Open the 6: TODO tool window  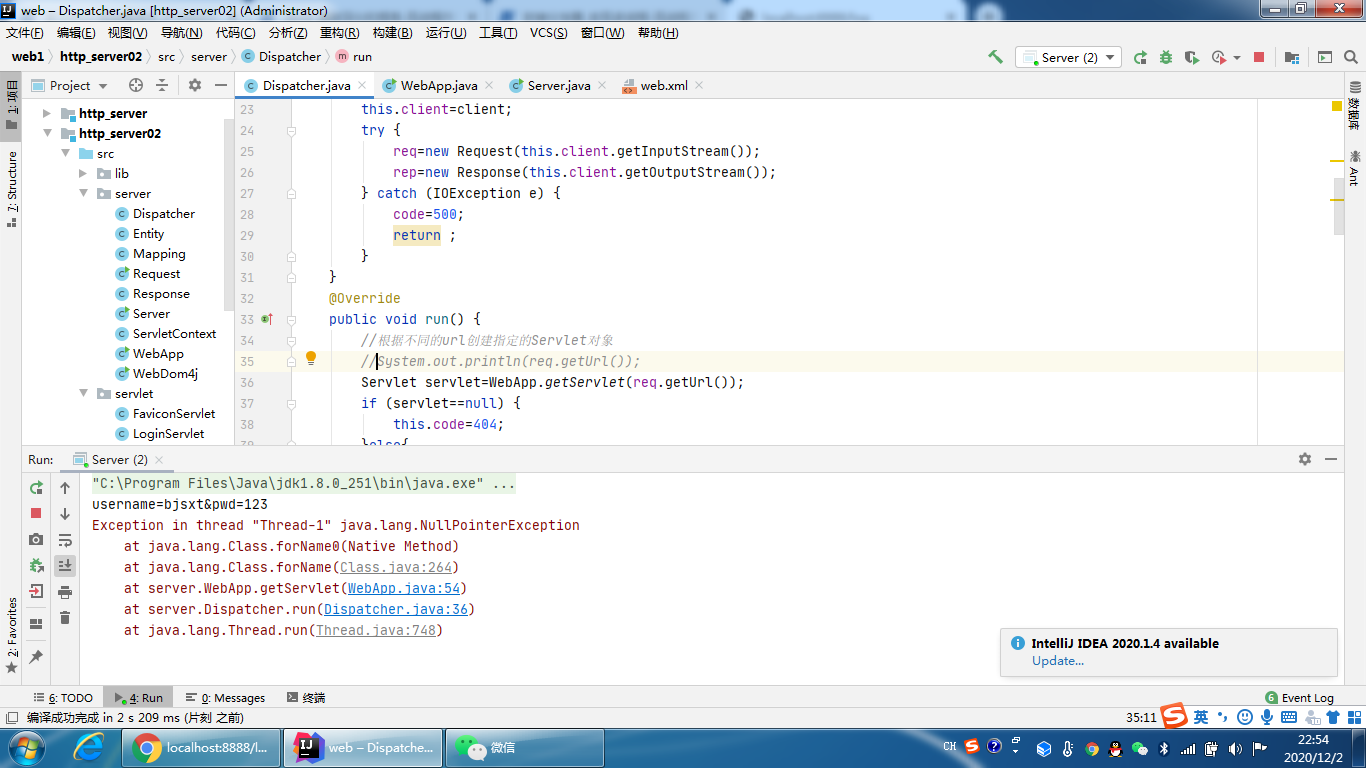tap(63, 697)
